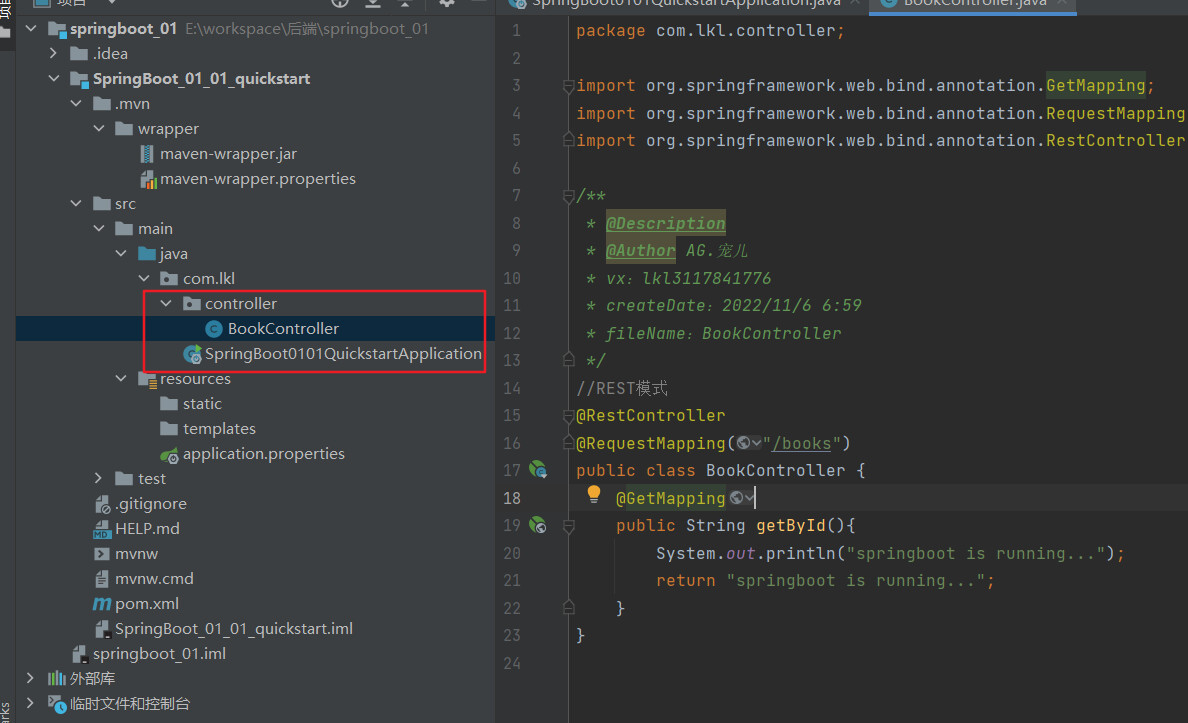Click the BookController class icon
The image size is (1188, 723).
click(x=214, y=329)
